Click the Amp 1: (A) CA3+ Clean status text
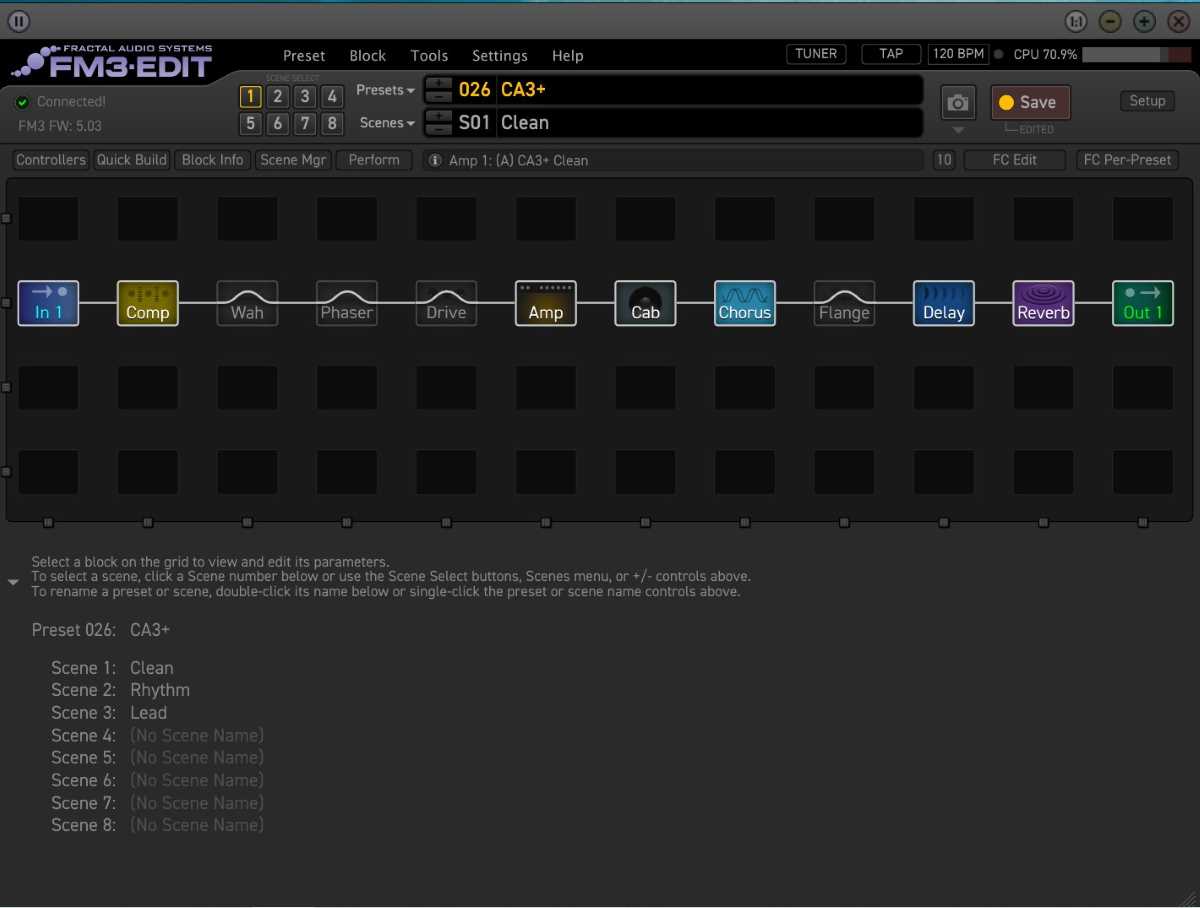The height and width of the screenshot is (908, 1200). 518,160
